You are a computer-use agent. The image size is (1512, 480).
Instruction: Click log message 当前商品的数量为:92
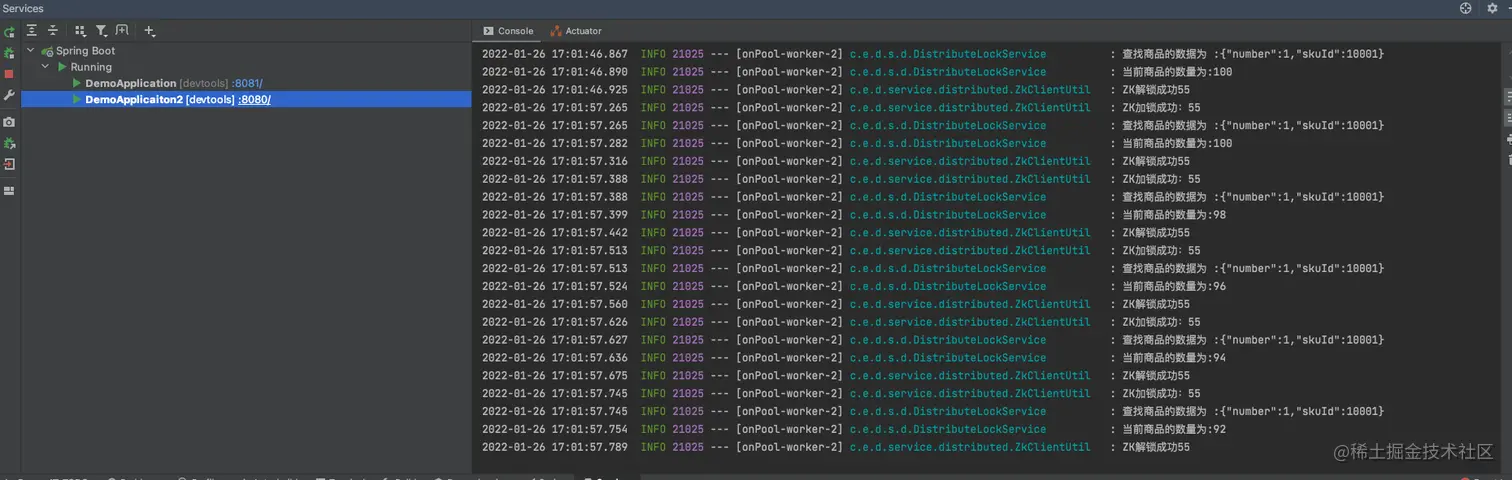click(1175, 429)
